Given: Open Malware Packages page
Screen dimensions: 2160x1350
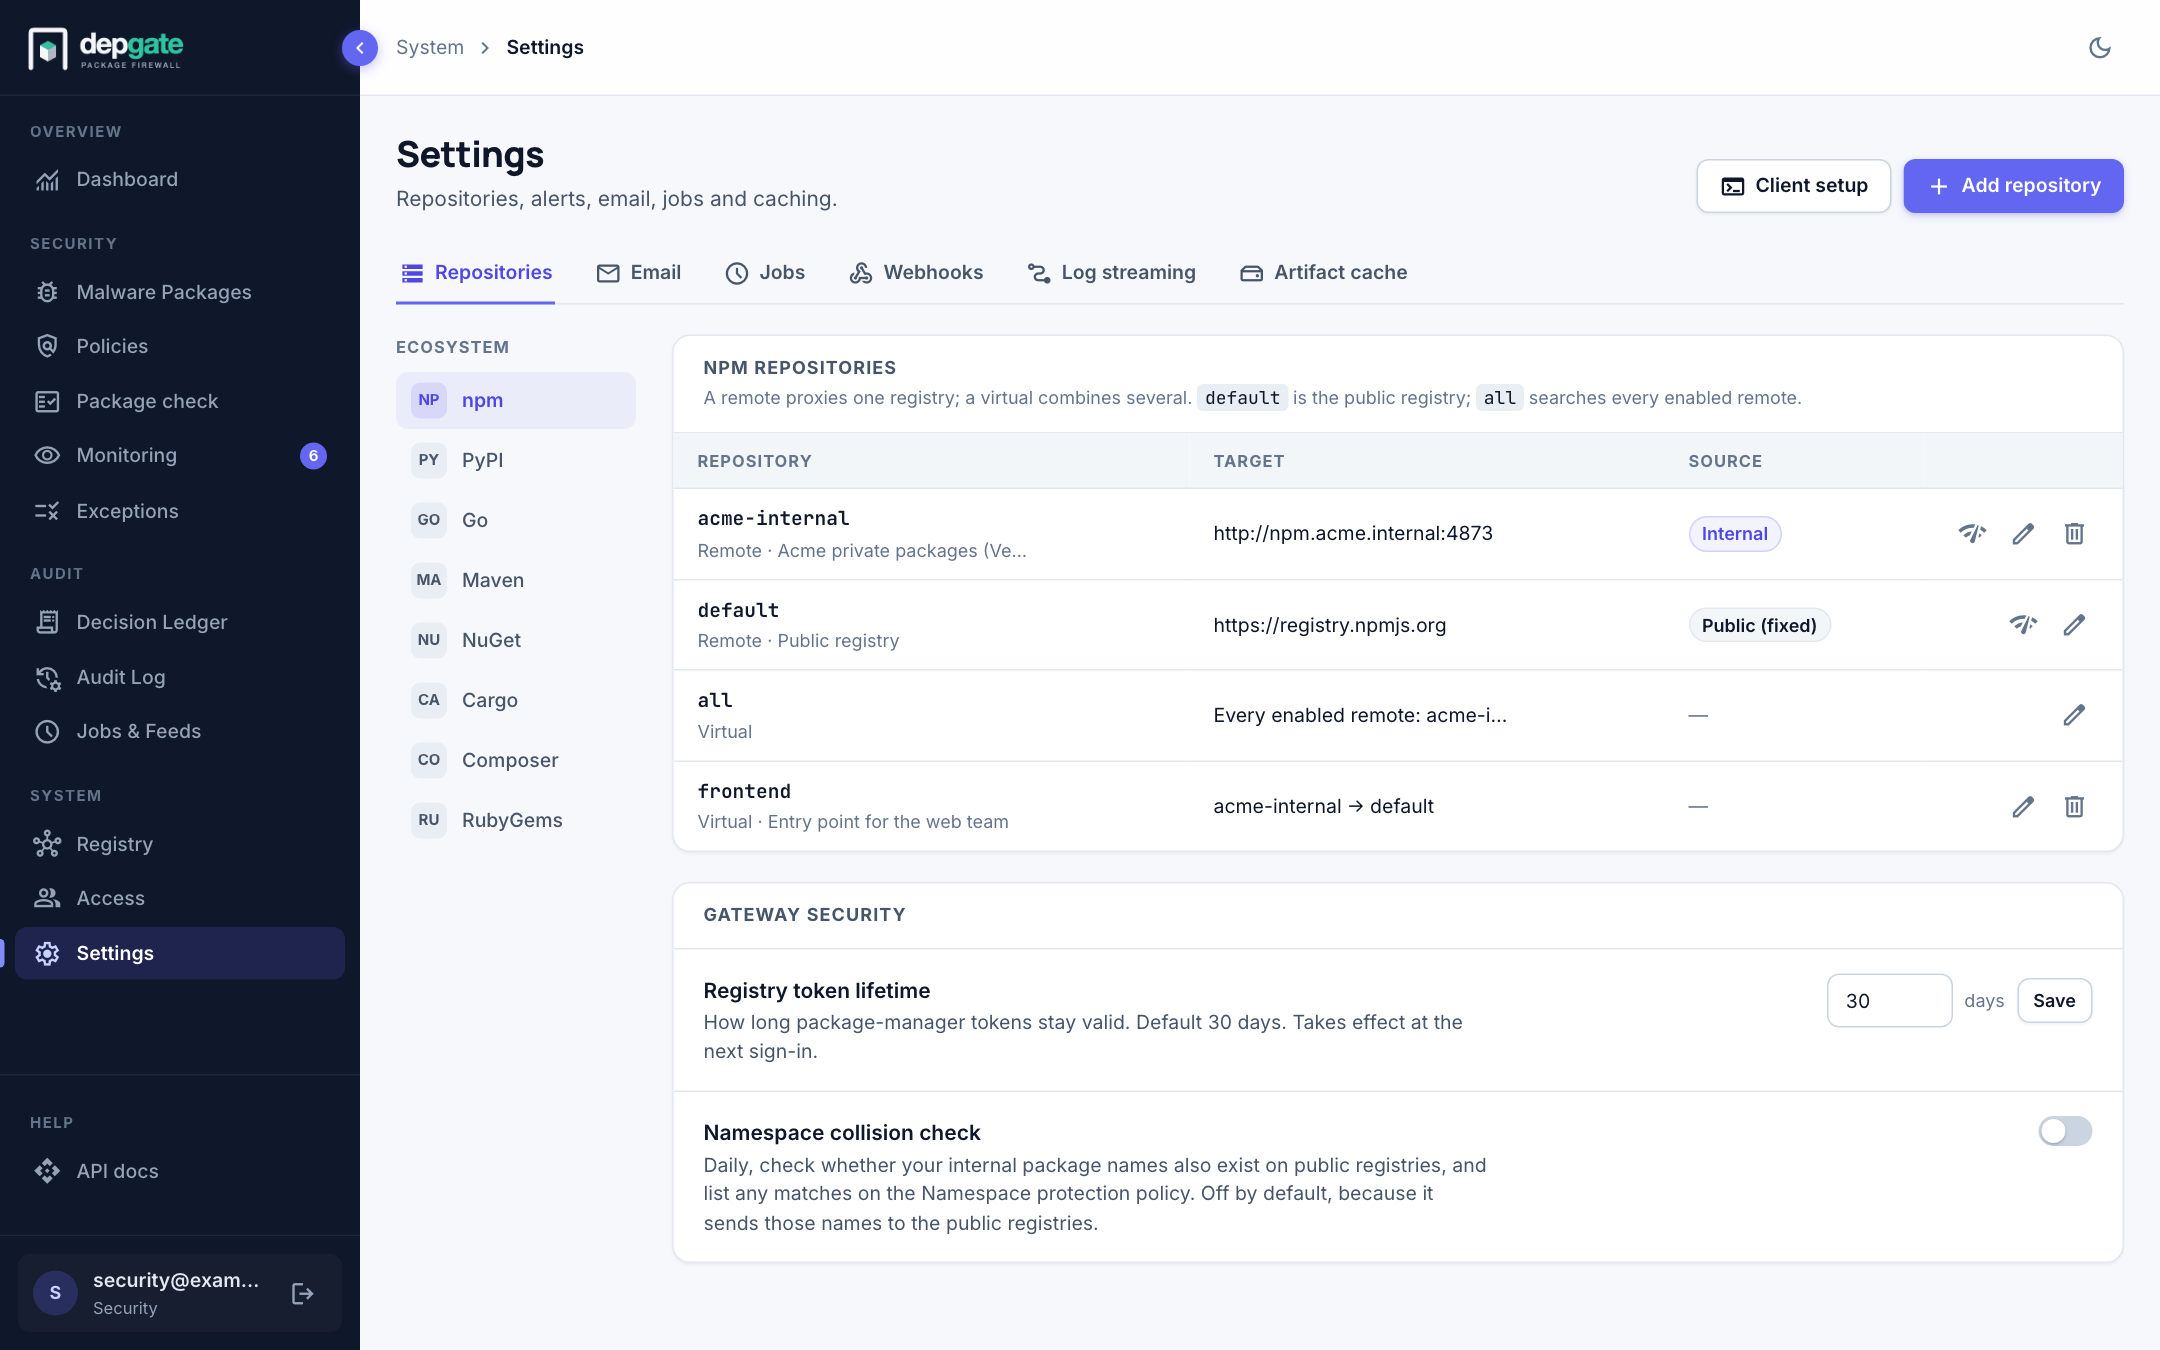Looking at the screenshot, I should [180, 292].
